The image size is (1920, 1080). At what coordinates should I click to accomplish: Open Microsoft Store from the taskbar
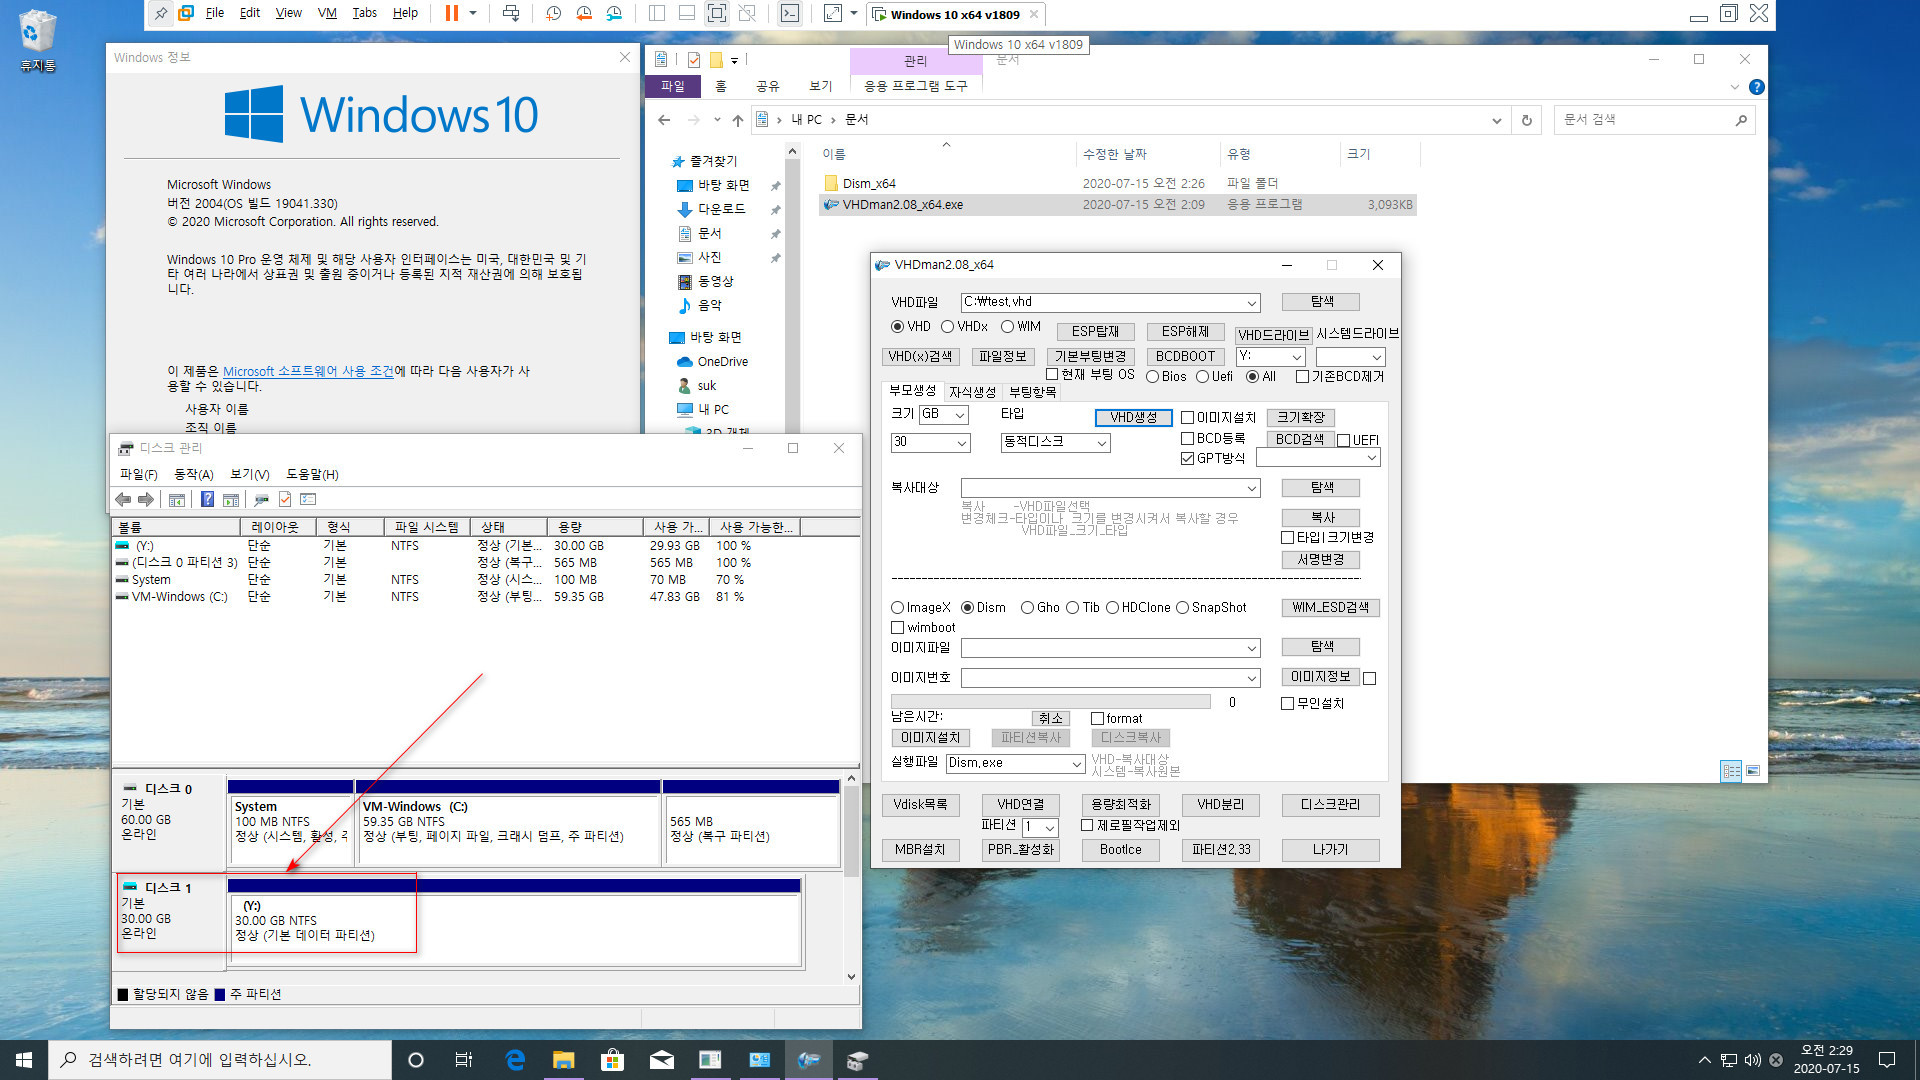tap(612, 1060)
